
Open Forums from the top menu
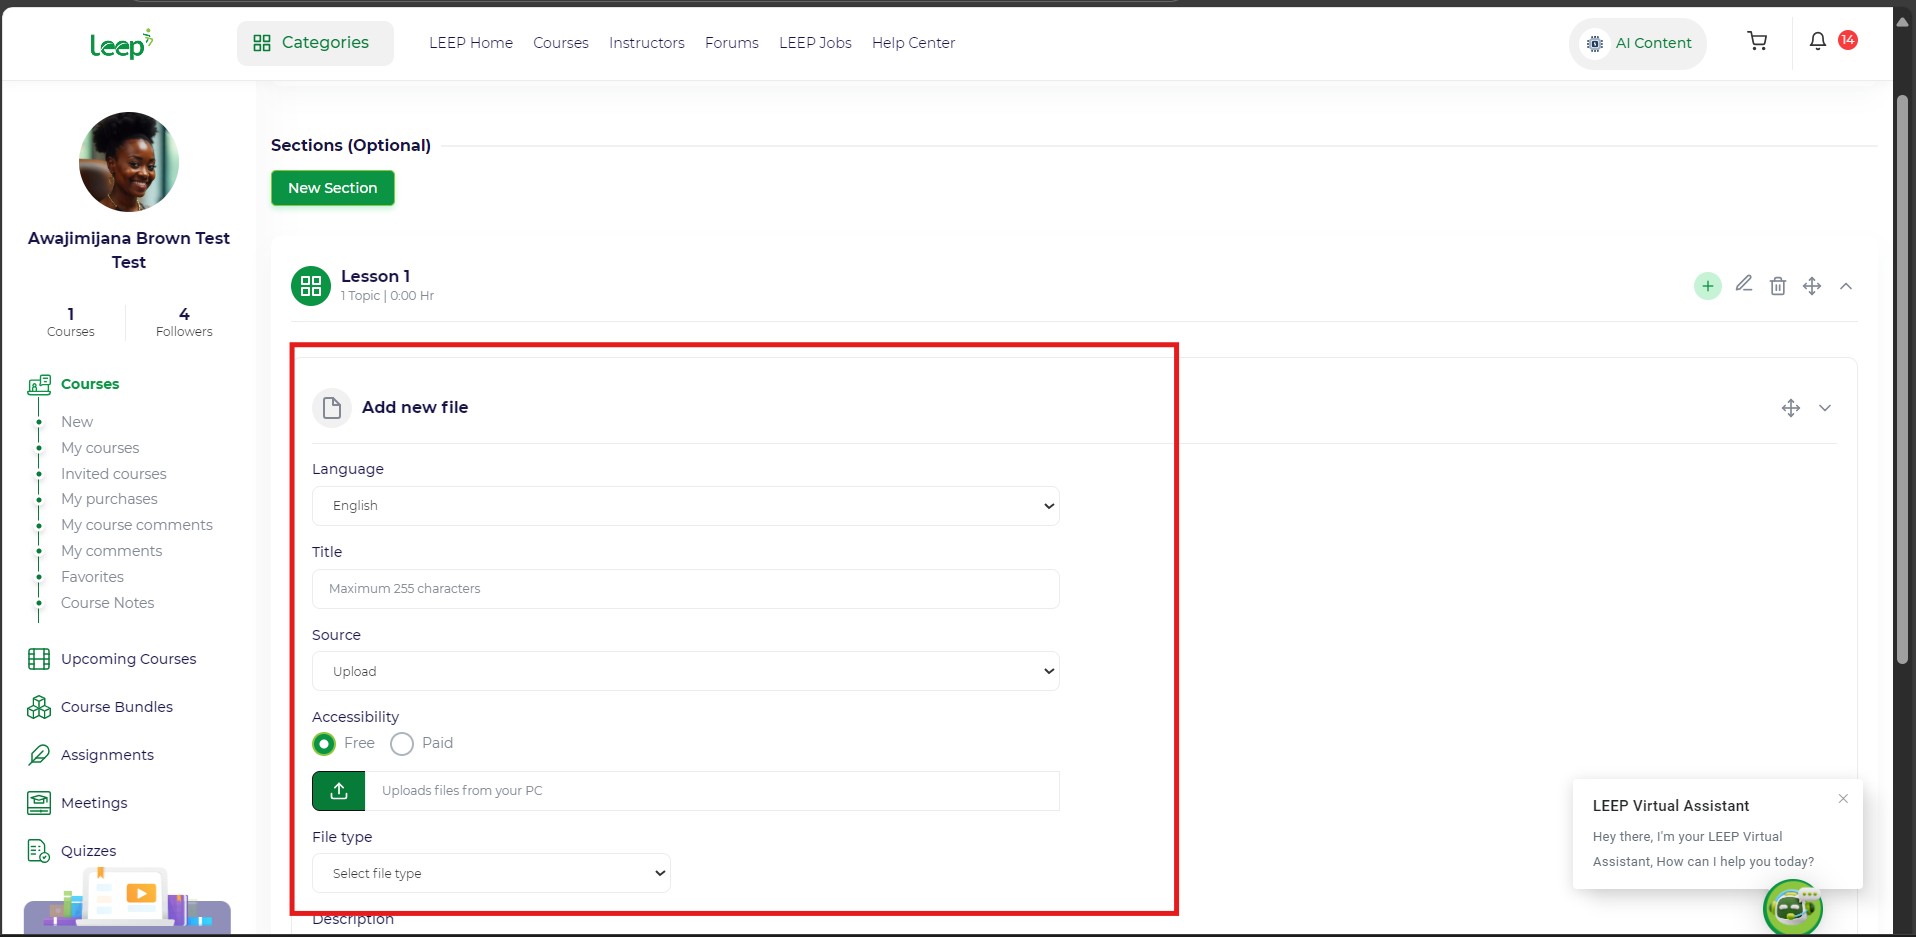point(731,43)
